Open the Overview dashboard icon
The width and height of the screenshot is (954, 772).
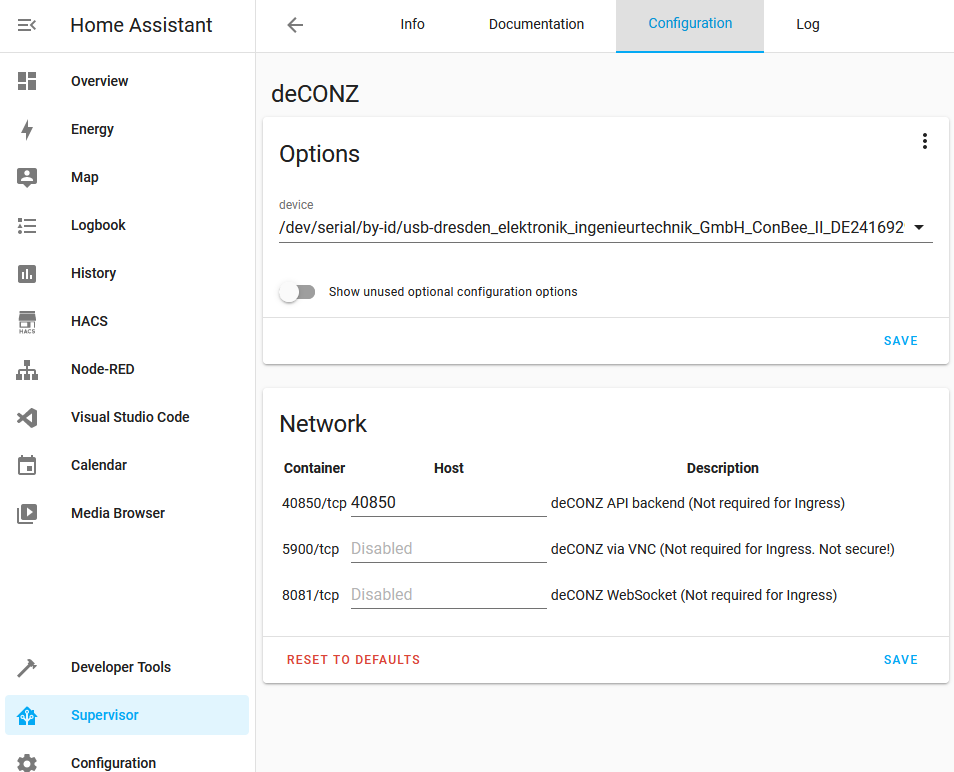27,81
